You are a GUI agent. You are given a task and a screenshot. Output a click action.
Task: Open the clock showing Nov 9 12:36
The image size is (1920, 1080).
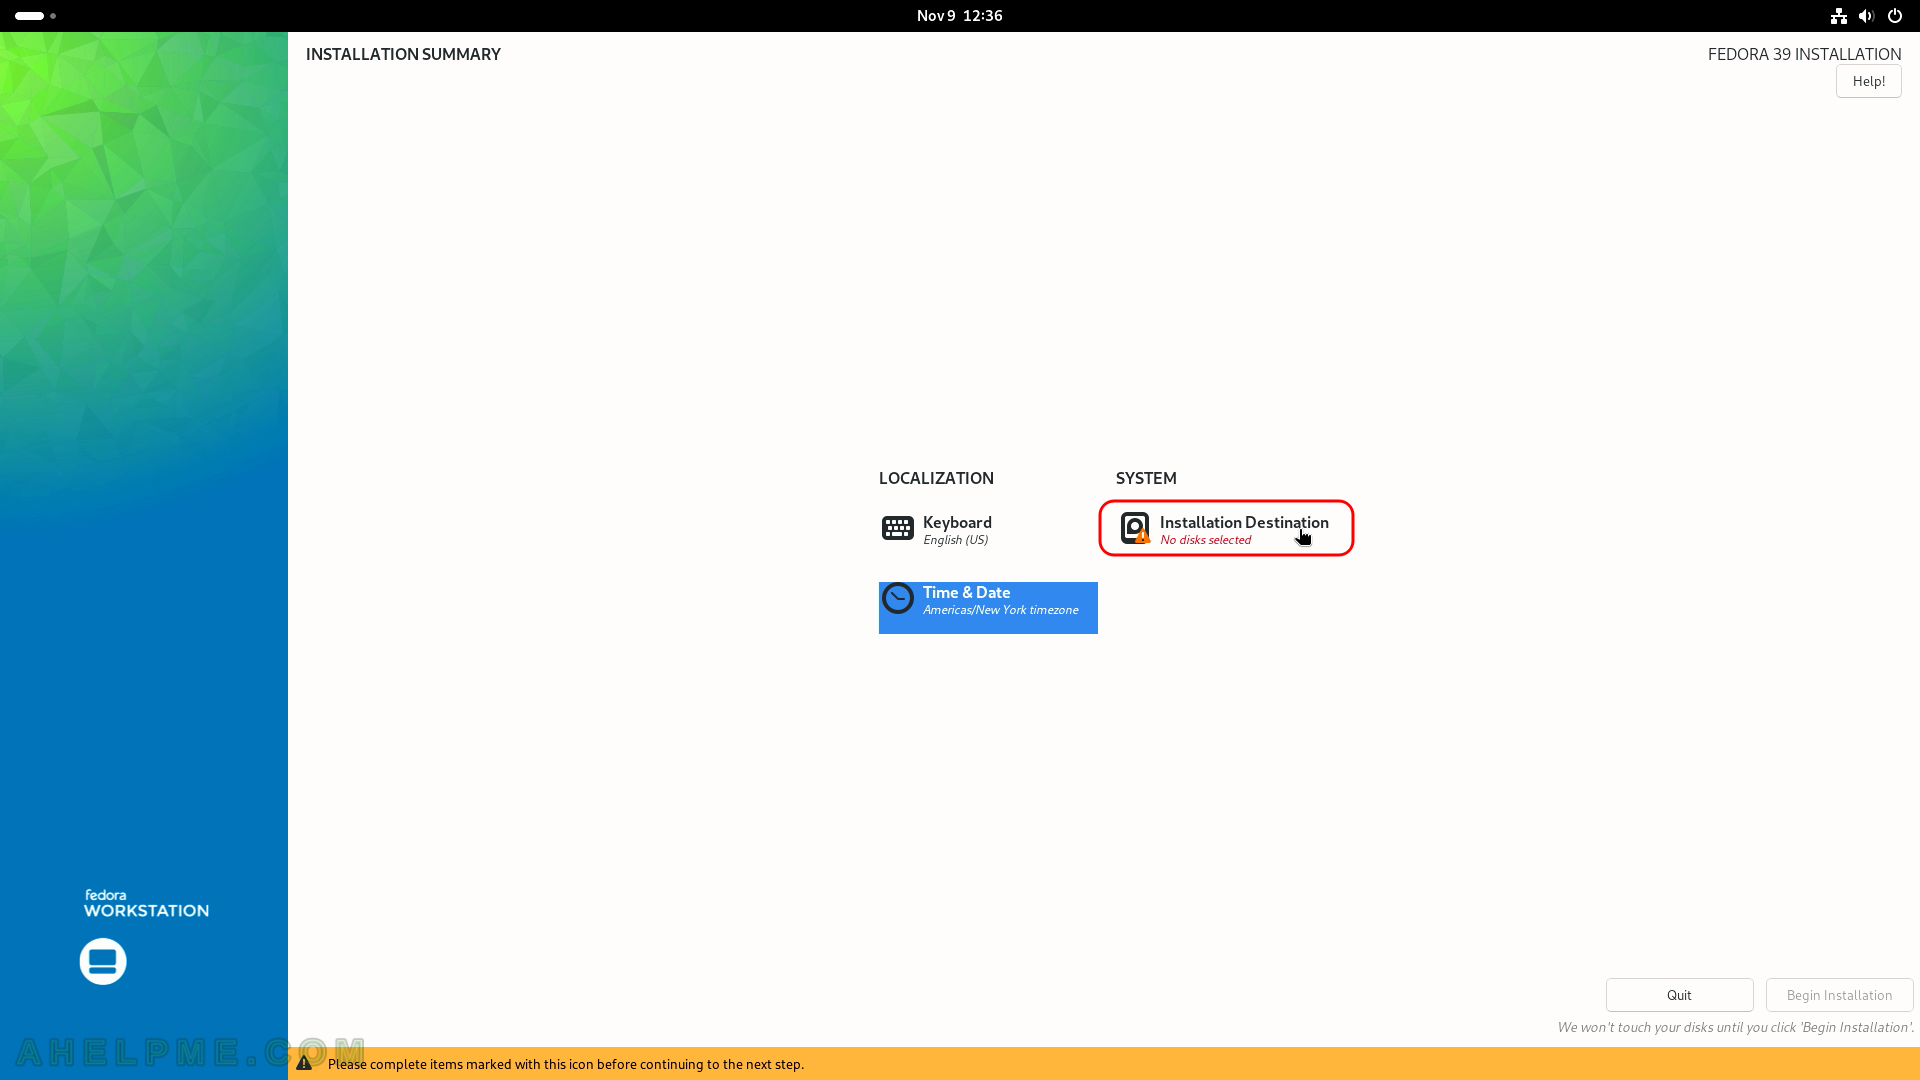(x=959, y=16)
